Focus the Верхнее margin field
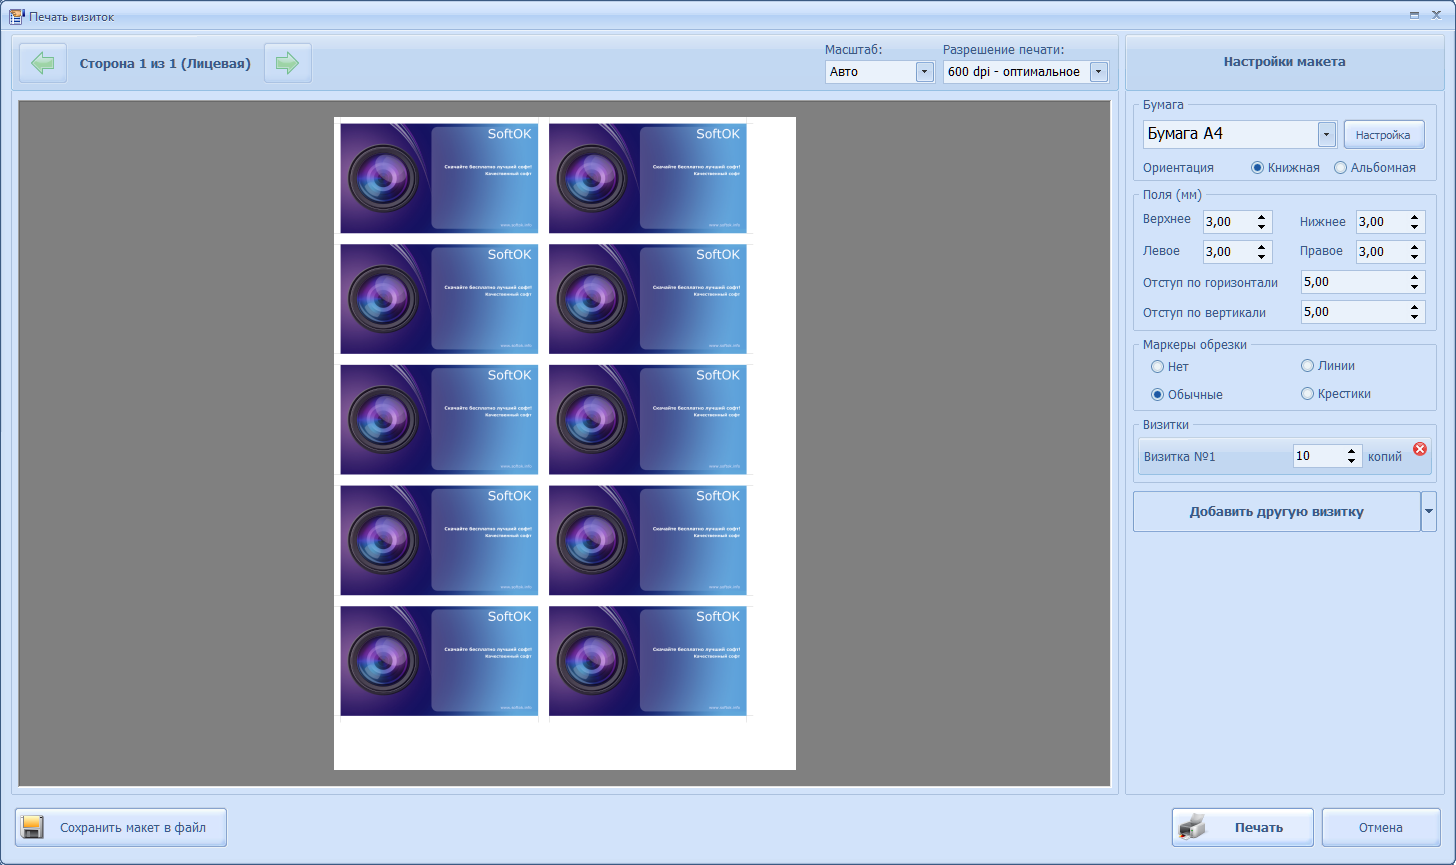1456x865 pixels. pyautogui.click(x=1229, y=222)
